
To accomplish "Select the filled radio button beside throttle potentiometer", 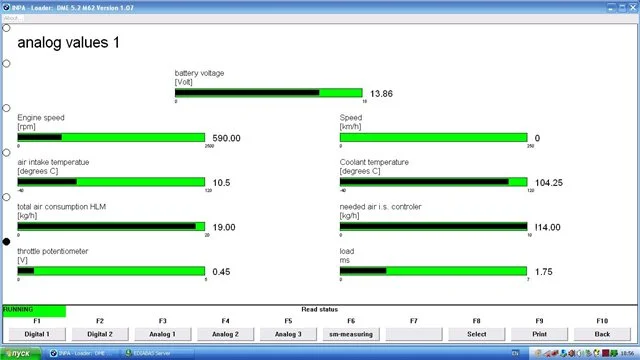I will point(6,242).
